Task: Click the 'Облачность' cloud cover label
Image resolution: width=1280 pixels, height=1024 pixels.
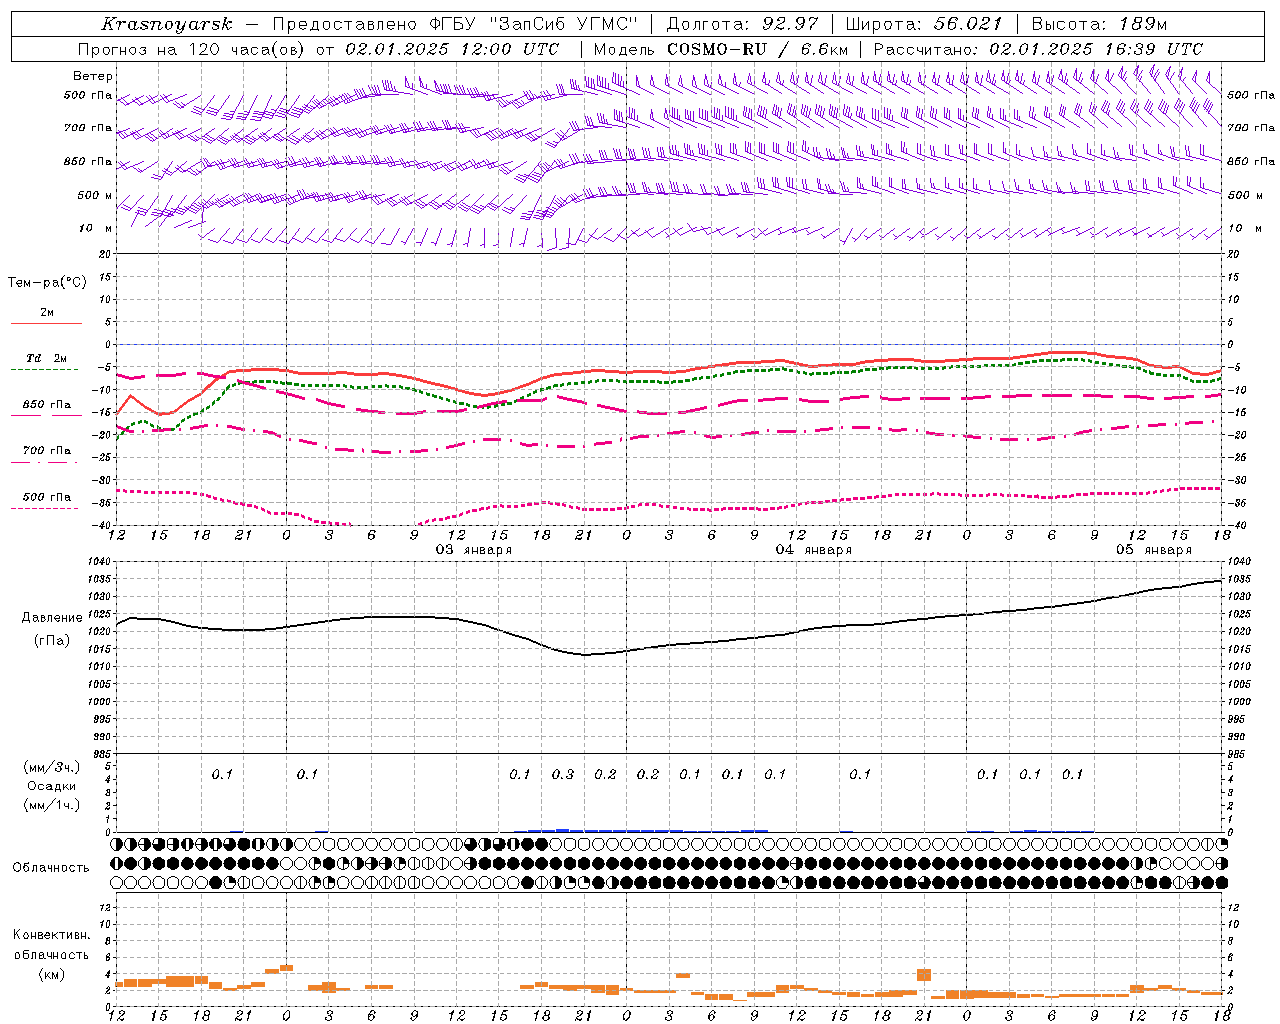Action: 51,867
